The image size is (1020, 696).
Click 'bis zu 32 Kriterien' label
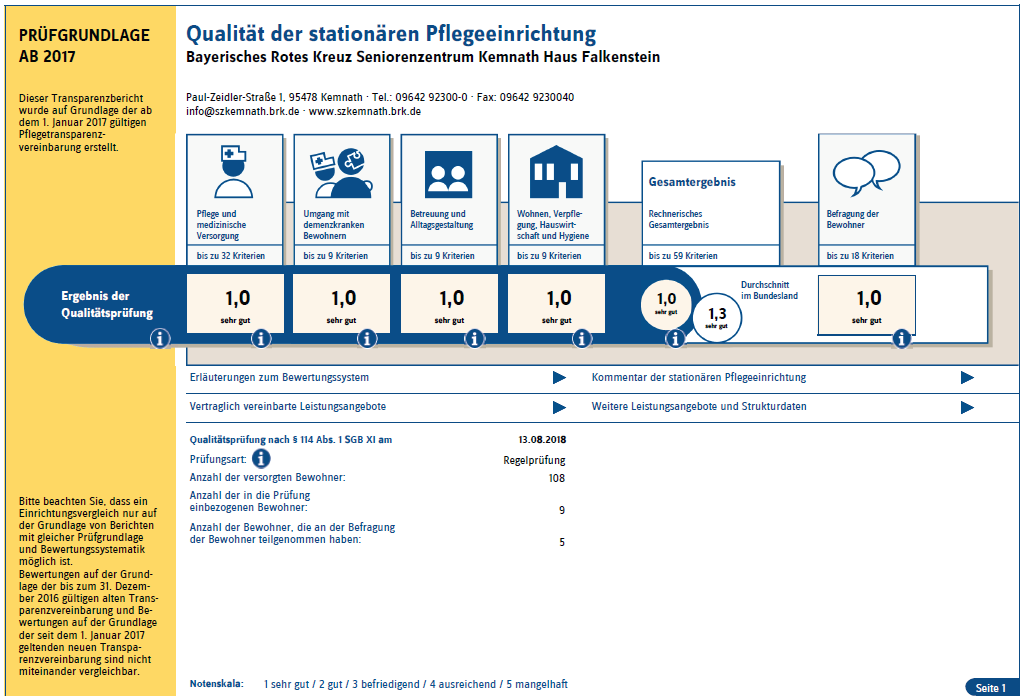[x=231, y=256]
